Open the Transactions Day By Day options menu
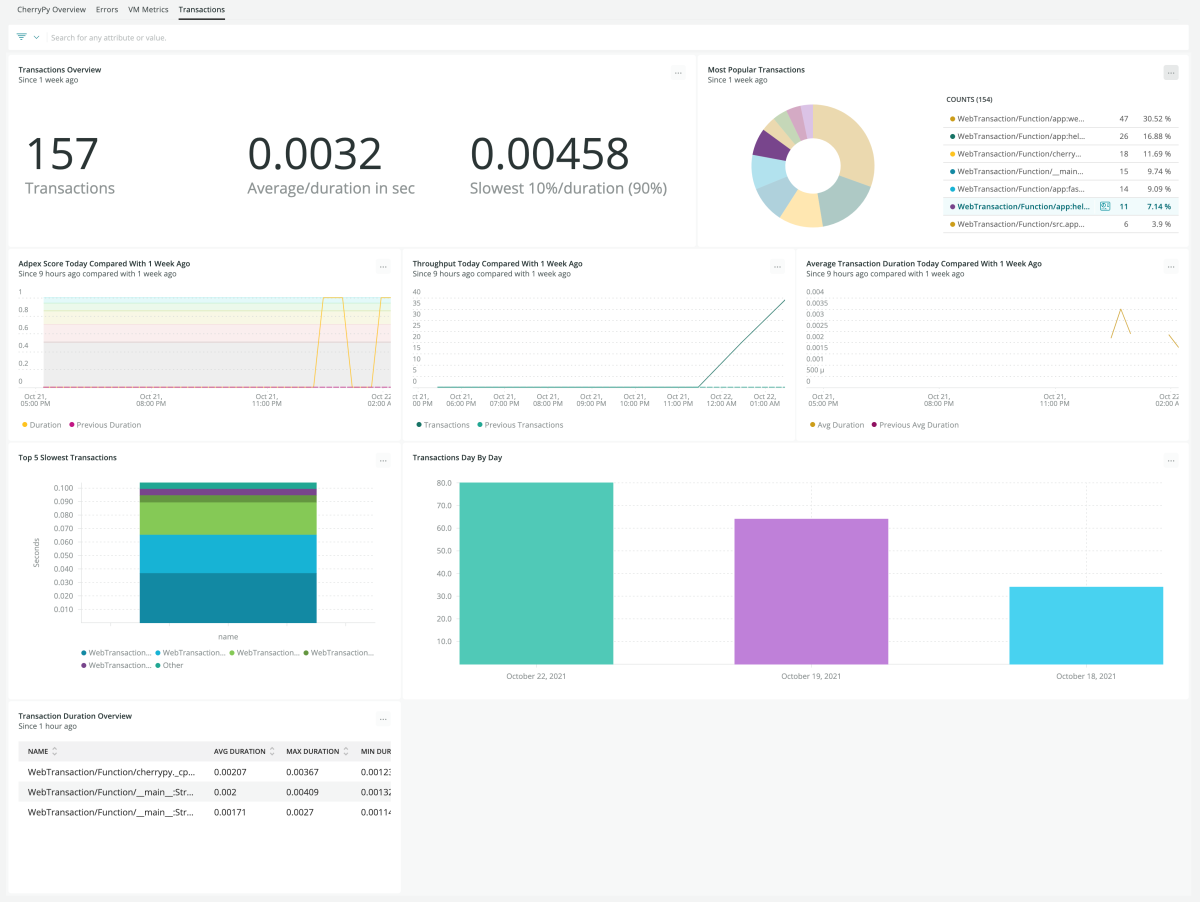The height and width of the screenshot is (902, 1200). (x=1171, y=461)
